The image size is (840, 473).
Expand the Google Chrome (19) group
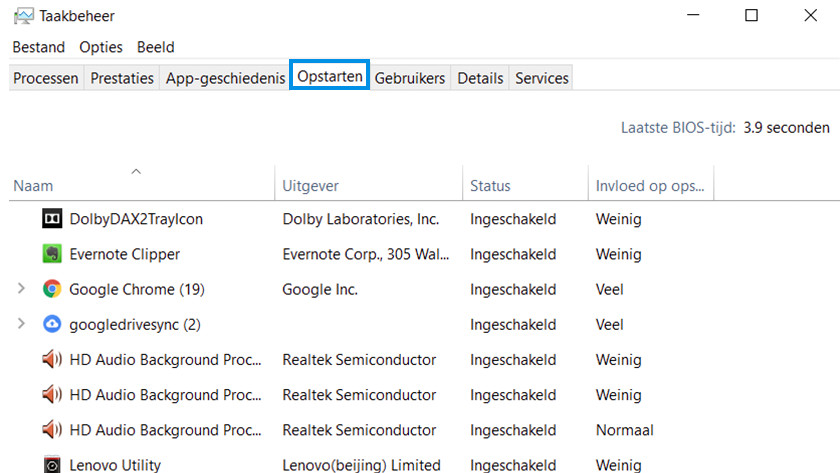pyautogui.click(x=22, y=289)
